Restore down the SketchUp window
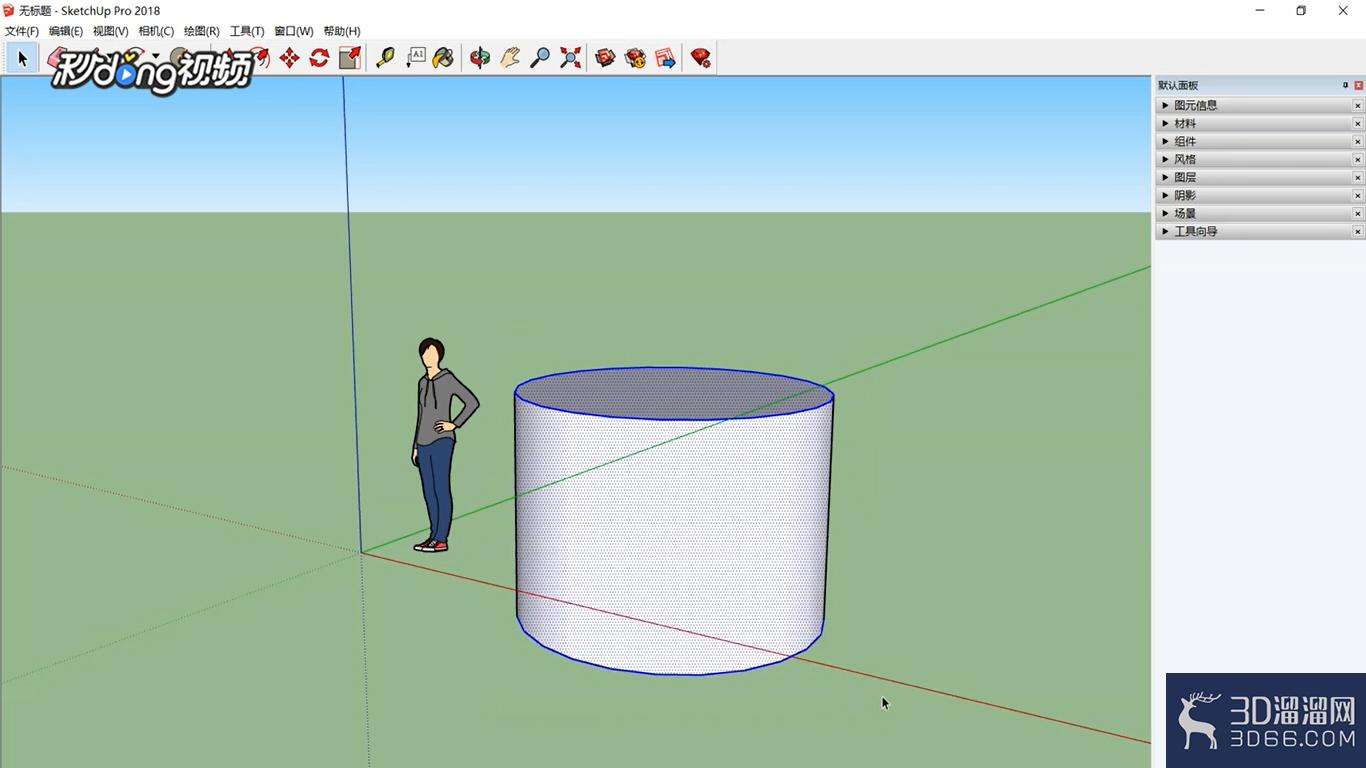1366x768 pixels. [1301, 11]
